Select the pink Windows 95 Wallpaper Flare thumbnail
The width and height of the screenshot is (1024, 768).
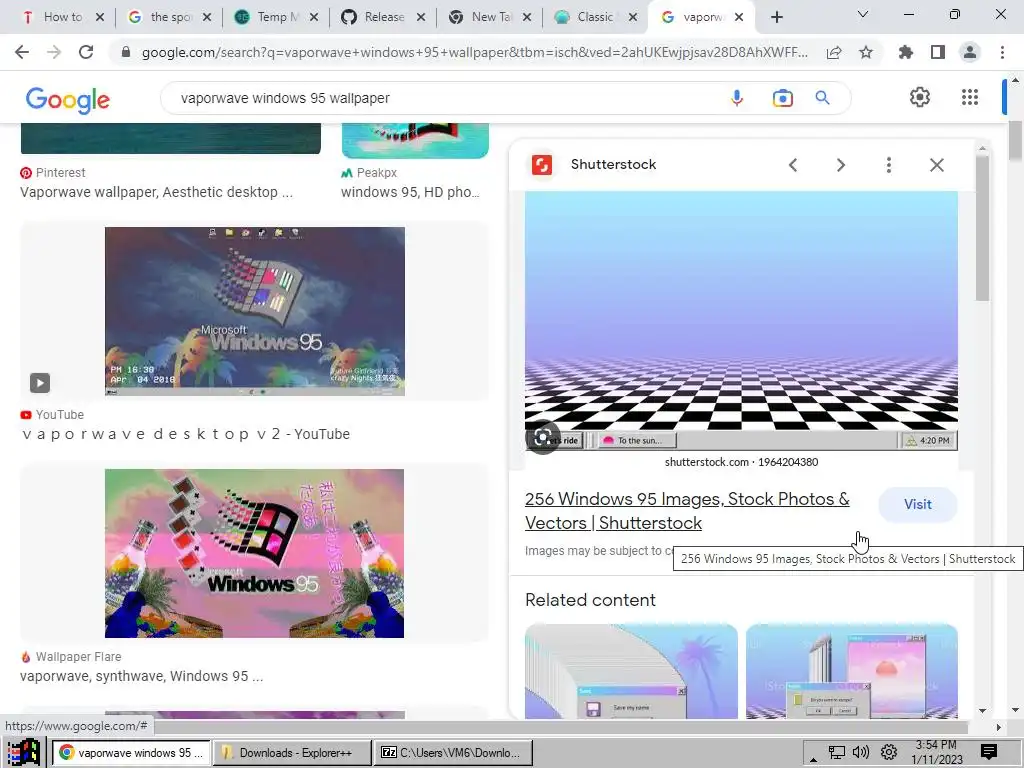(255, 553)
